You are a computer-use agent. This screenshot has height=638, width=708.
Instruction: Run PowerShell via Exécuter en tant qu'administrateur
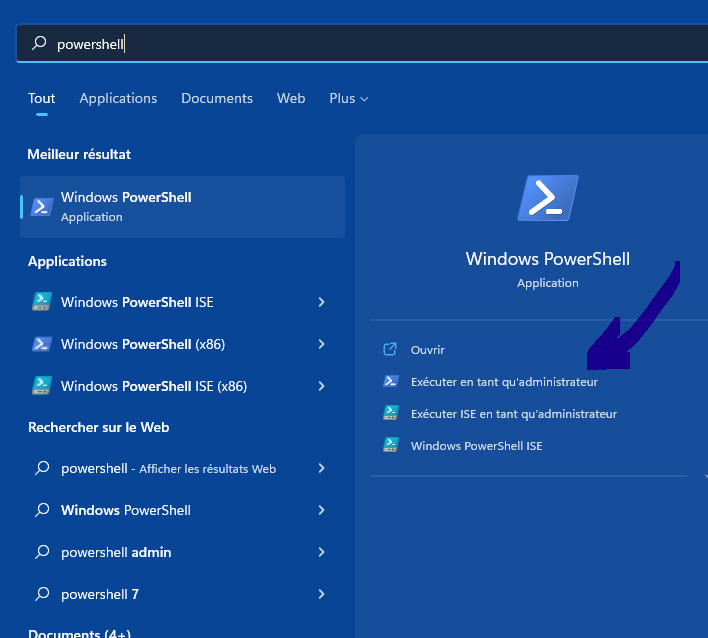pyautogui.click(x=504, y=382)
